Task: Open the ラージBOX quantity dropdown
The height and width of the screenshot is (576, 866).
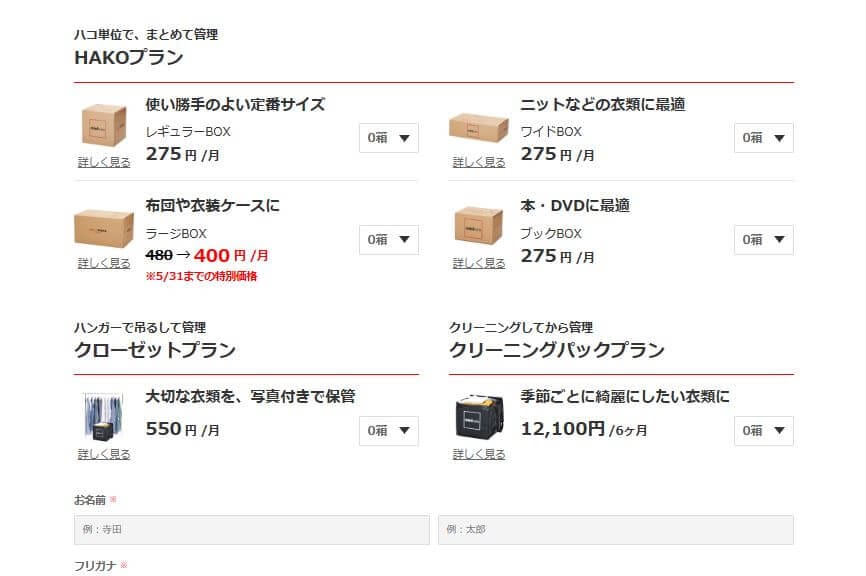Action: point(389,240)
